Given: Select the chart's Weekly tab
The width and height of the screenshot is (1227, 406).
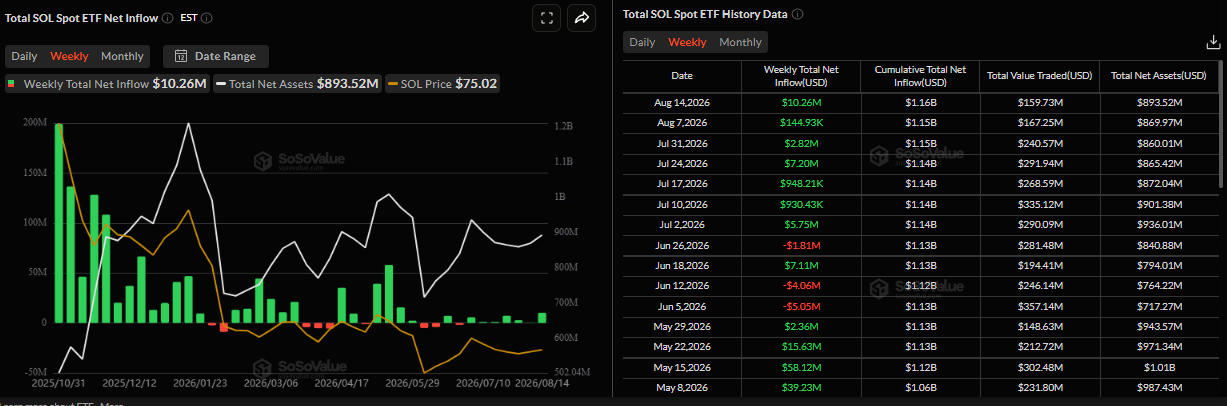Looking at the screenshot, I should (69, 56).
